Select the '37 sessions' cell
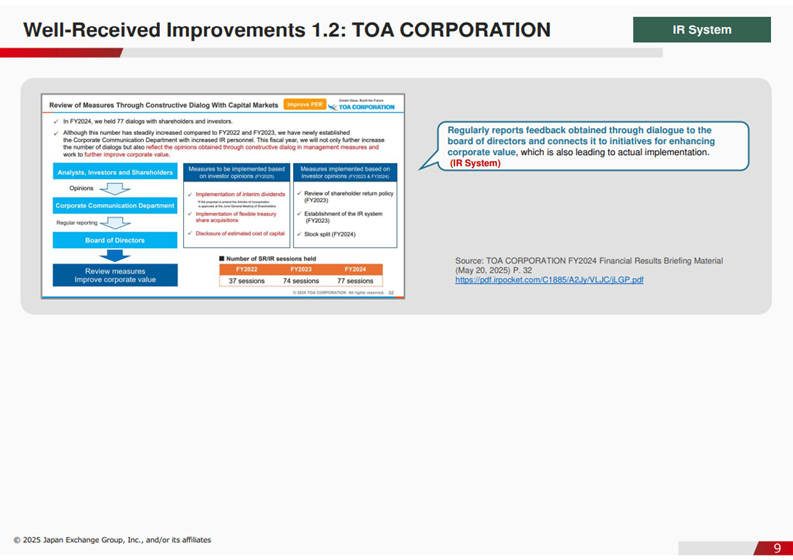The image size is (793, 560). click(x=246, y=281)
